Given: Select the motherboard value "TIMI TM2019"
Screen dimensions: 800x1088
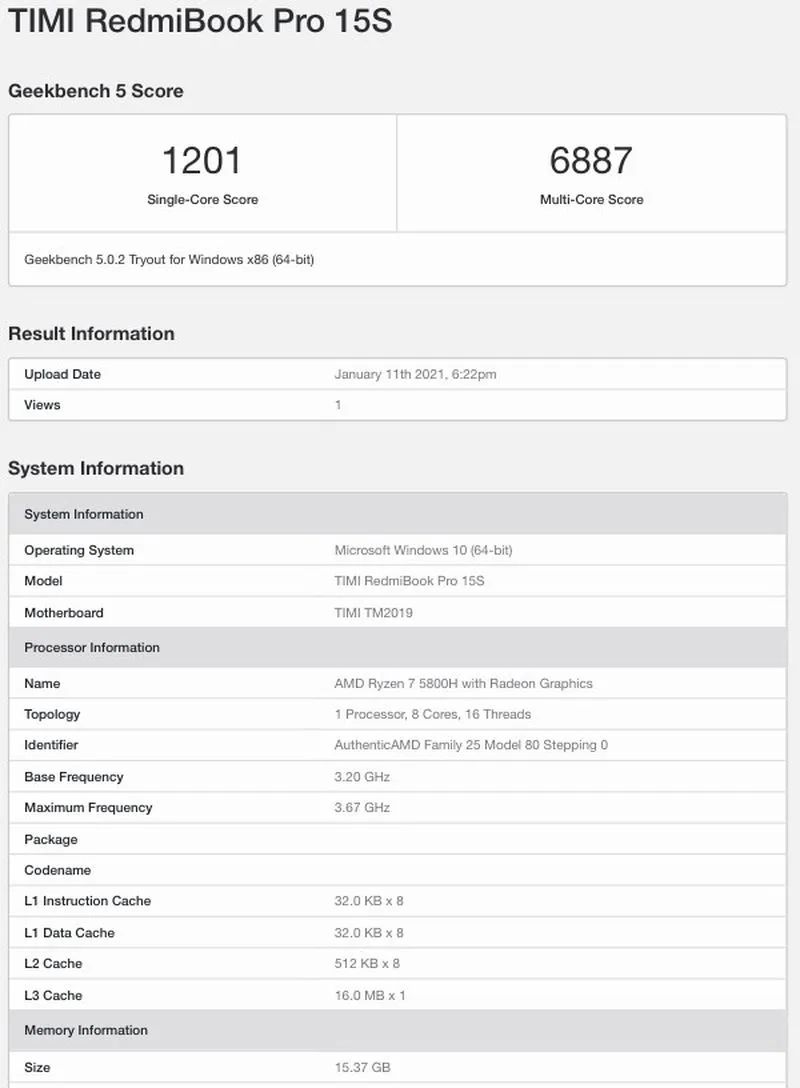Looking at the screenshot, I should (373, 613).
